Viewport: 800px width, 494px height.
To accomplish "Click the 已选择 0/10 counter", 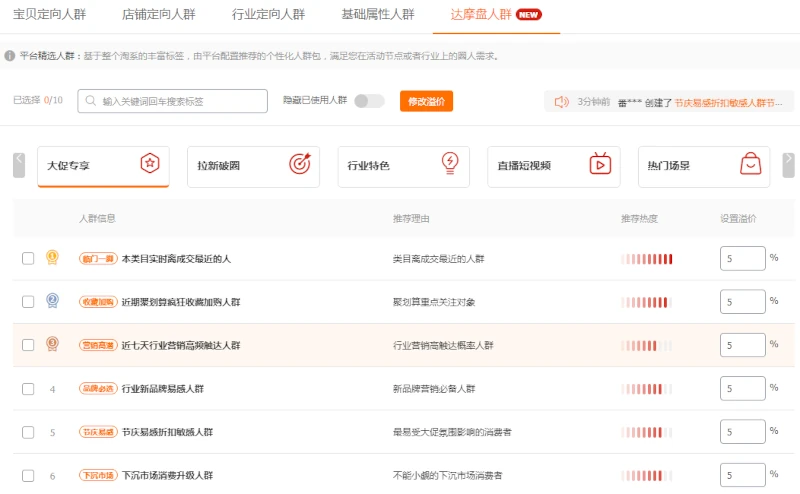I will 38,100.
